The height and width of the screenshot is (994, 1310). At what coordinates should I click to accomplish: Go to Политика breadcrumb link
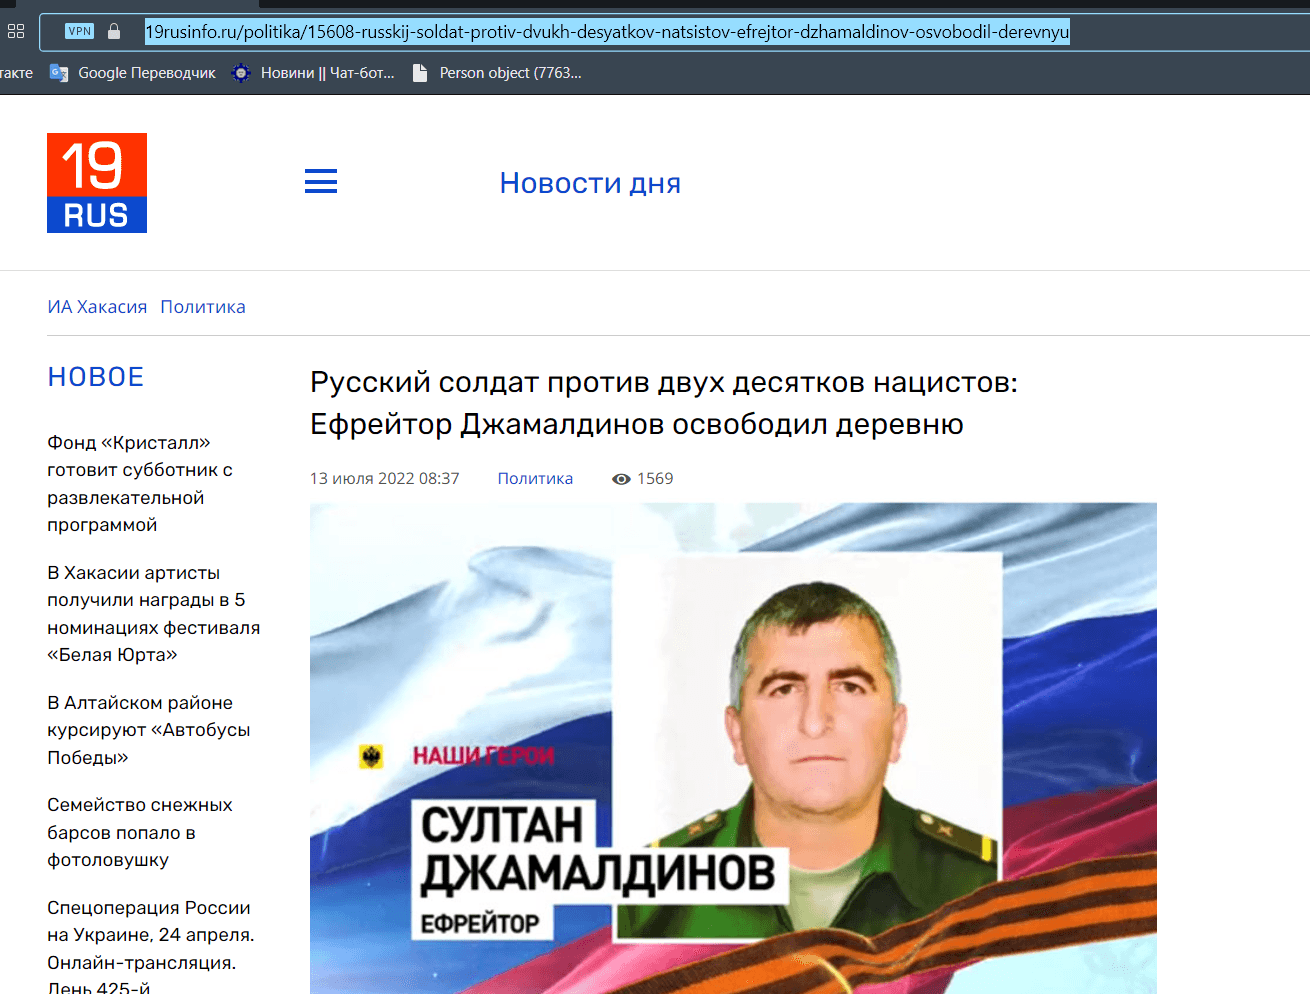203,307
